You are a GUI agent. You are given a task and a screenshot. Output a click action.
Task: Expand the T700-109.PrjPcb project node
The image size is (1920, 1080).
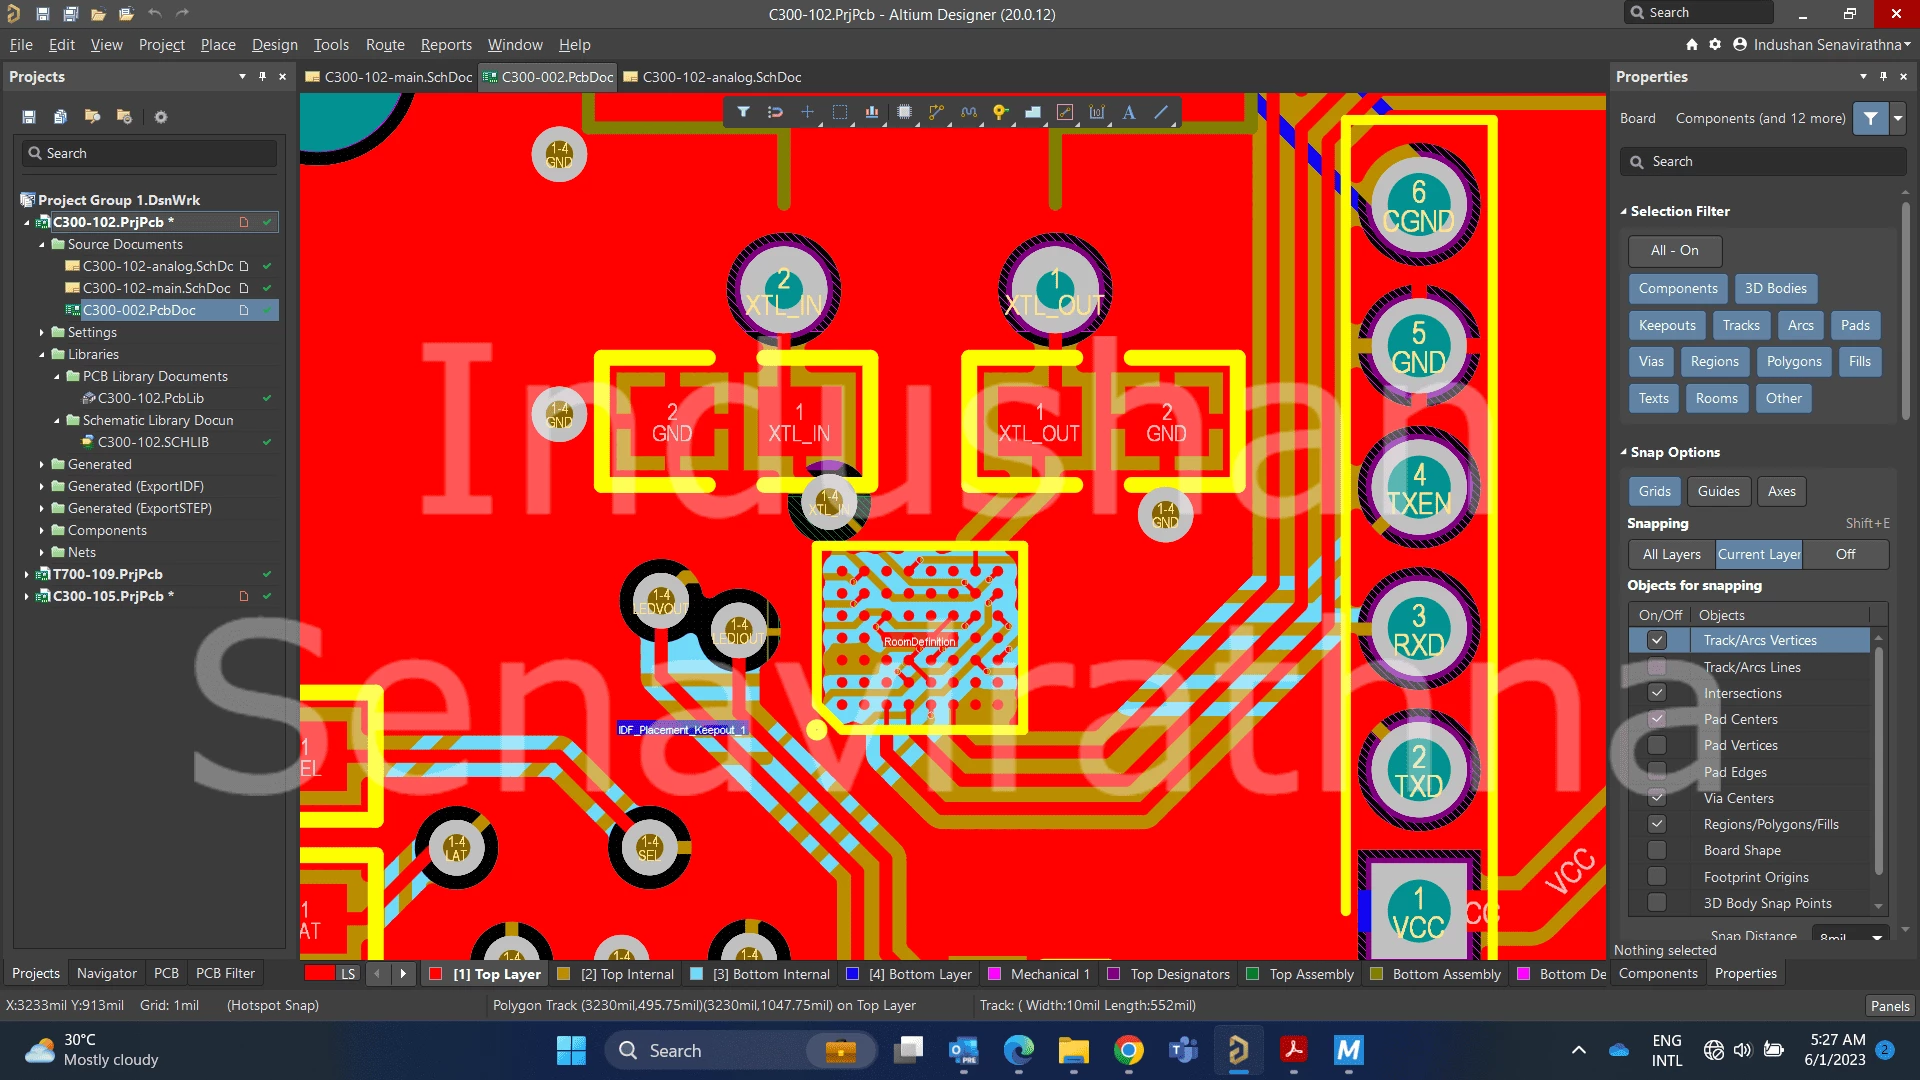click(27, 574)
